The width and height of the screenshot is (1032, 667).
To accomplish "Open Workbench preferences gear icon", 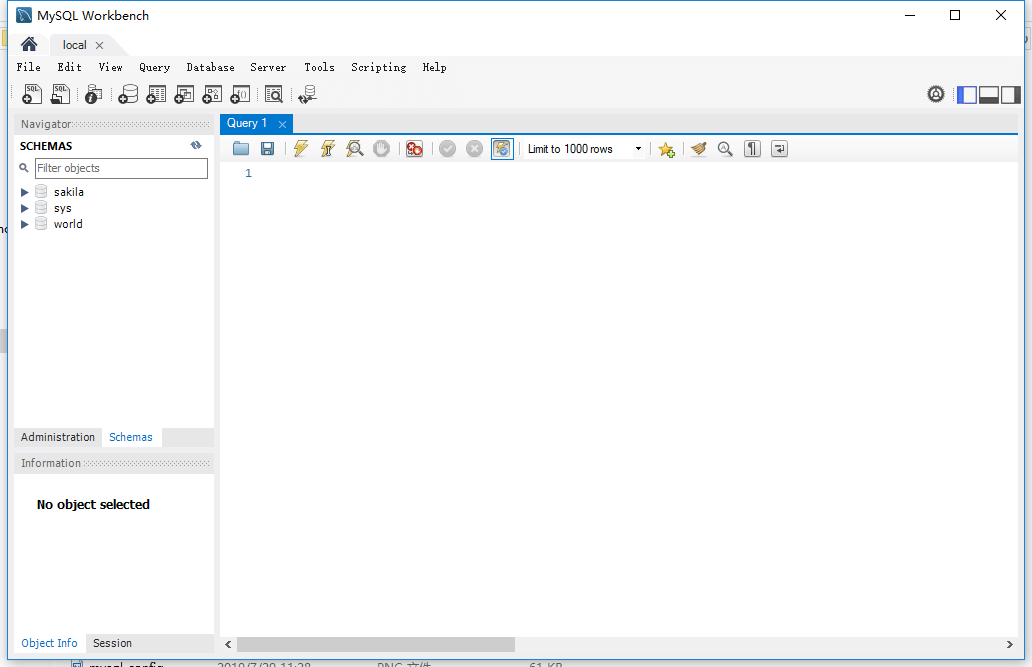I will [935, 94].
